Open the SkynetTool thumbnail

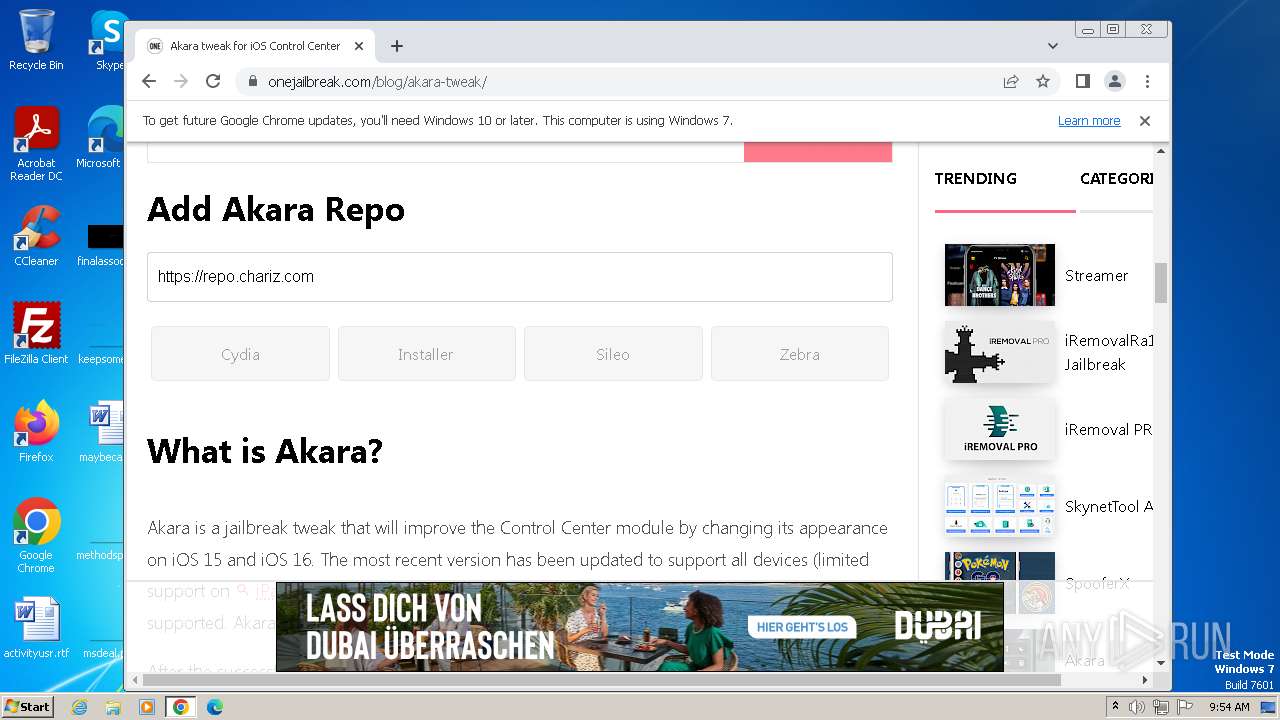coord(1000,507)
